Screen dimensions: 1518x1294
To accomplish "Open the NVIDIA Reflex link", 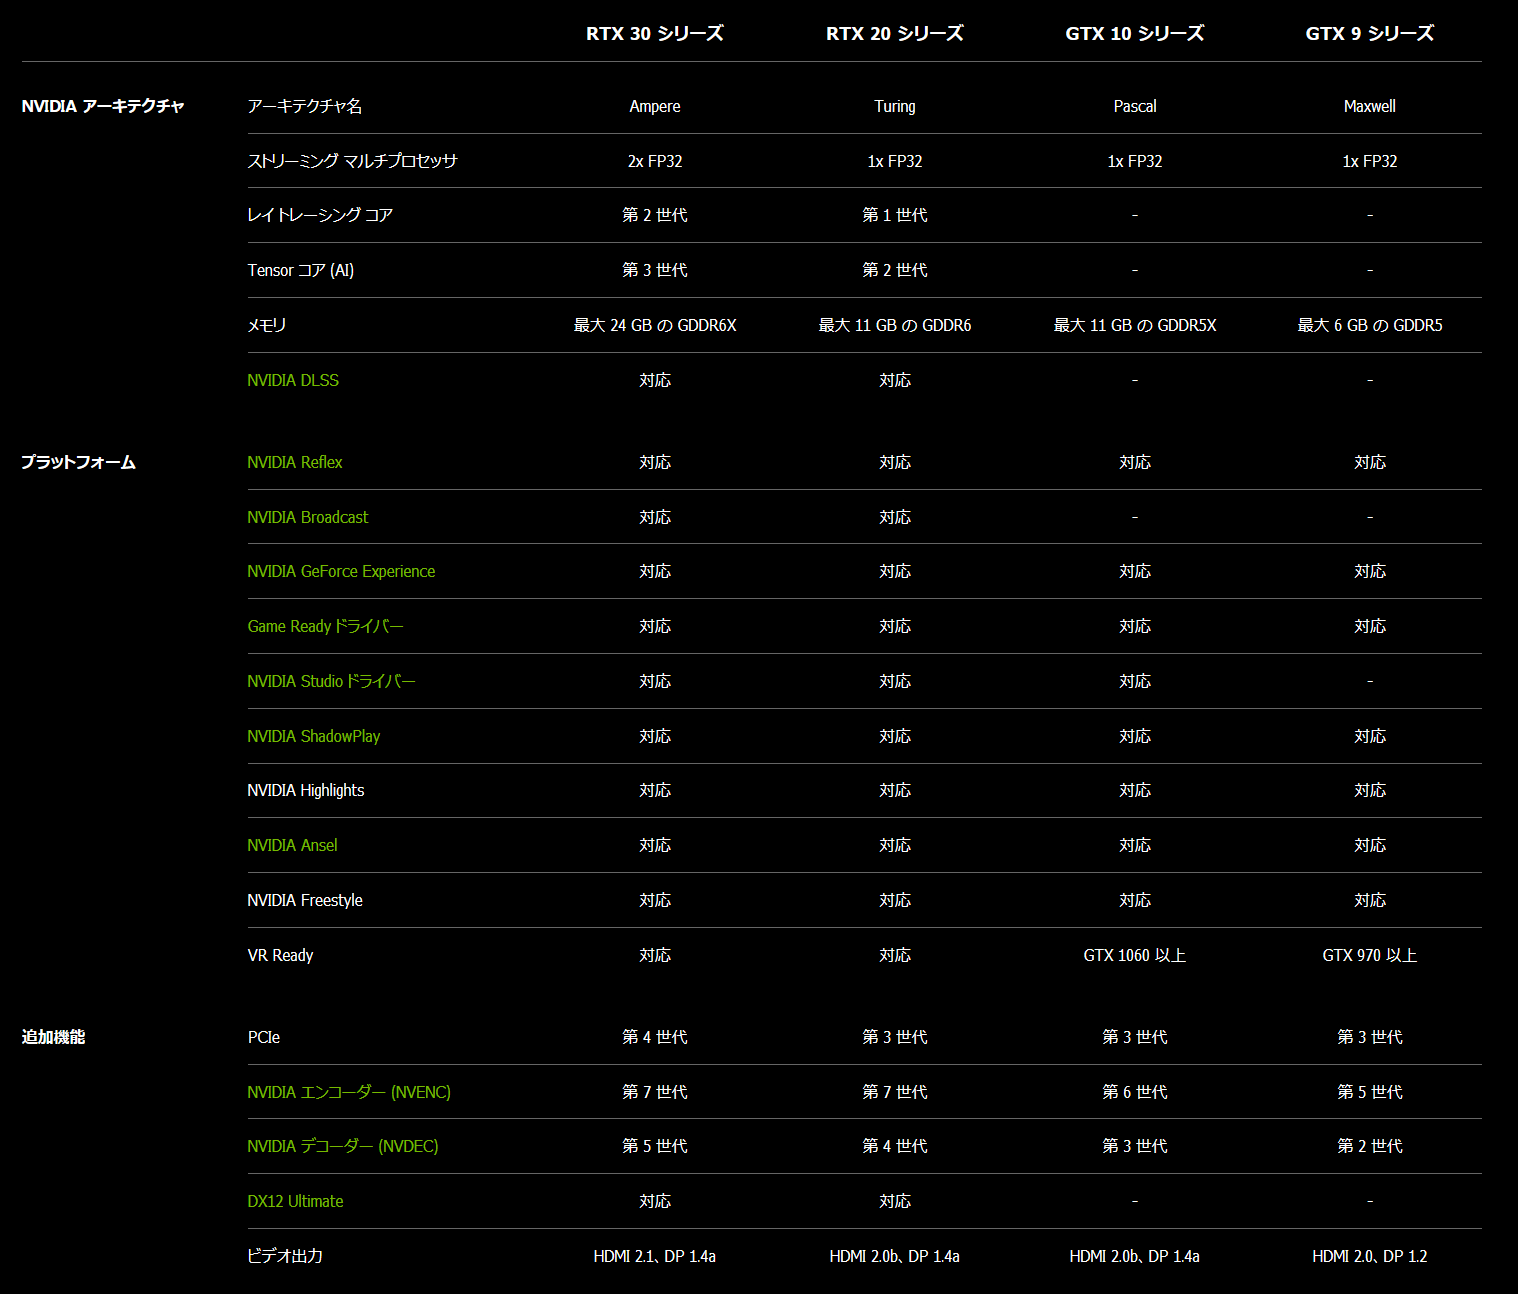I will pos(295,462).
